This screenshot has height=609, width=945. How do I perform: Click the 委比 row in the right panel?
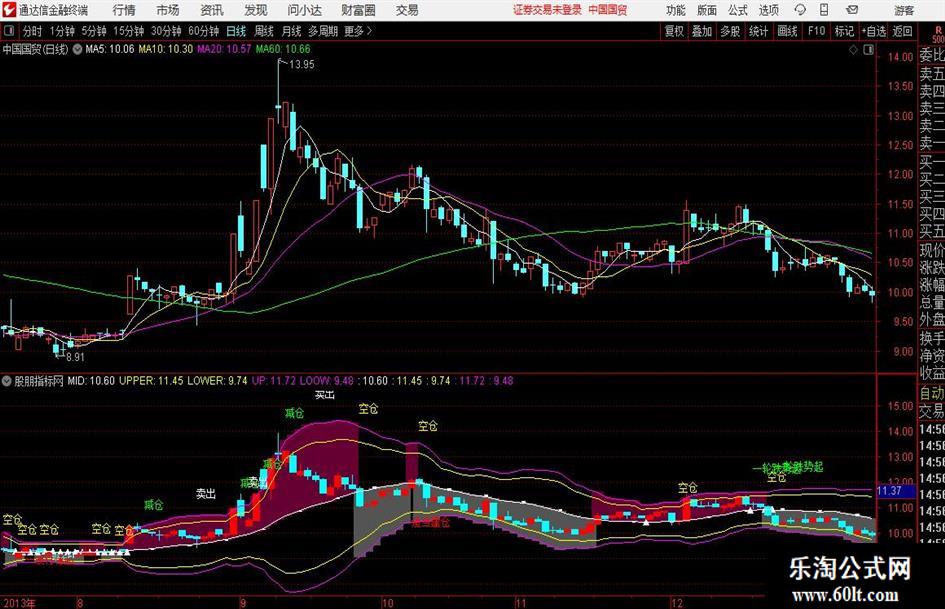[932, 55]
